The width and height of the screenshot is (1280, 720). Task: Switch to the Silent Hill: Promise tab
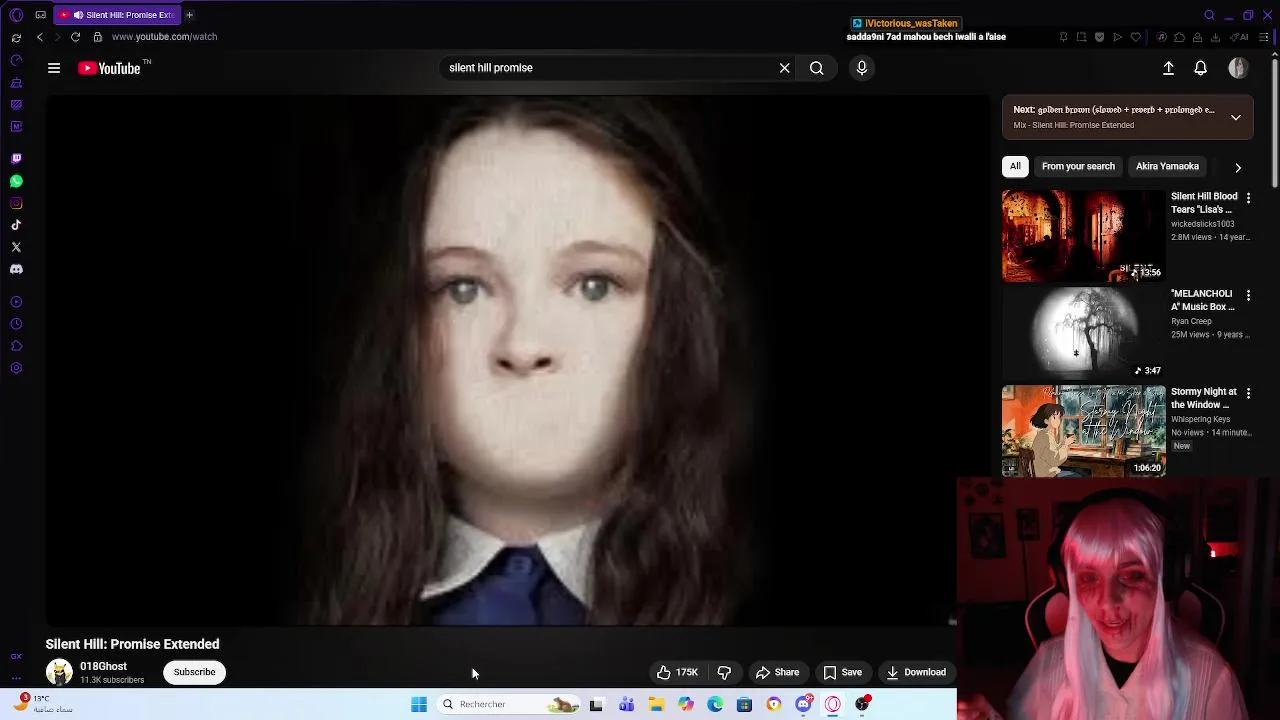(118, 15)
